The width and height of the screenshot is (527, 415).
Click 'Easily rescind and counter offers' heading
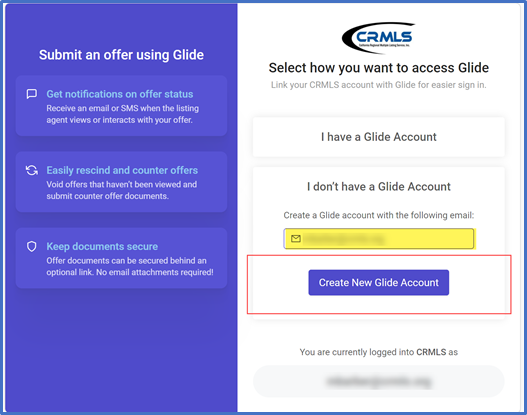coord(122,170)
